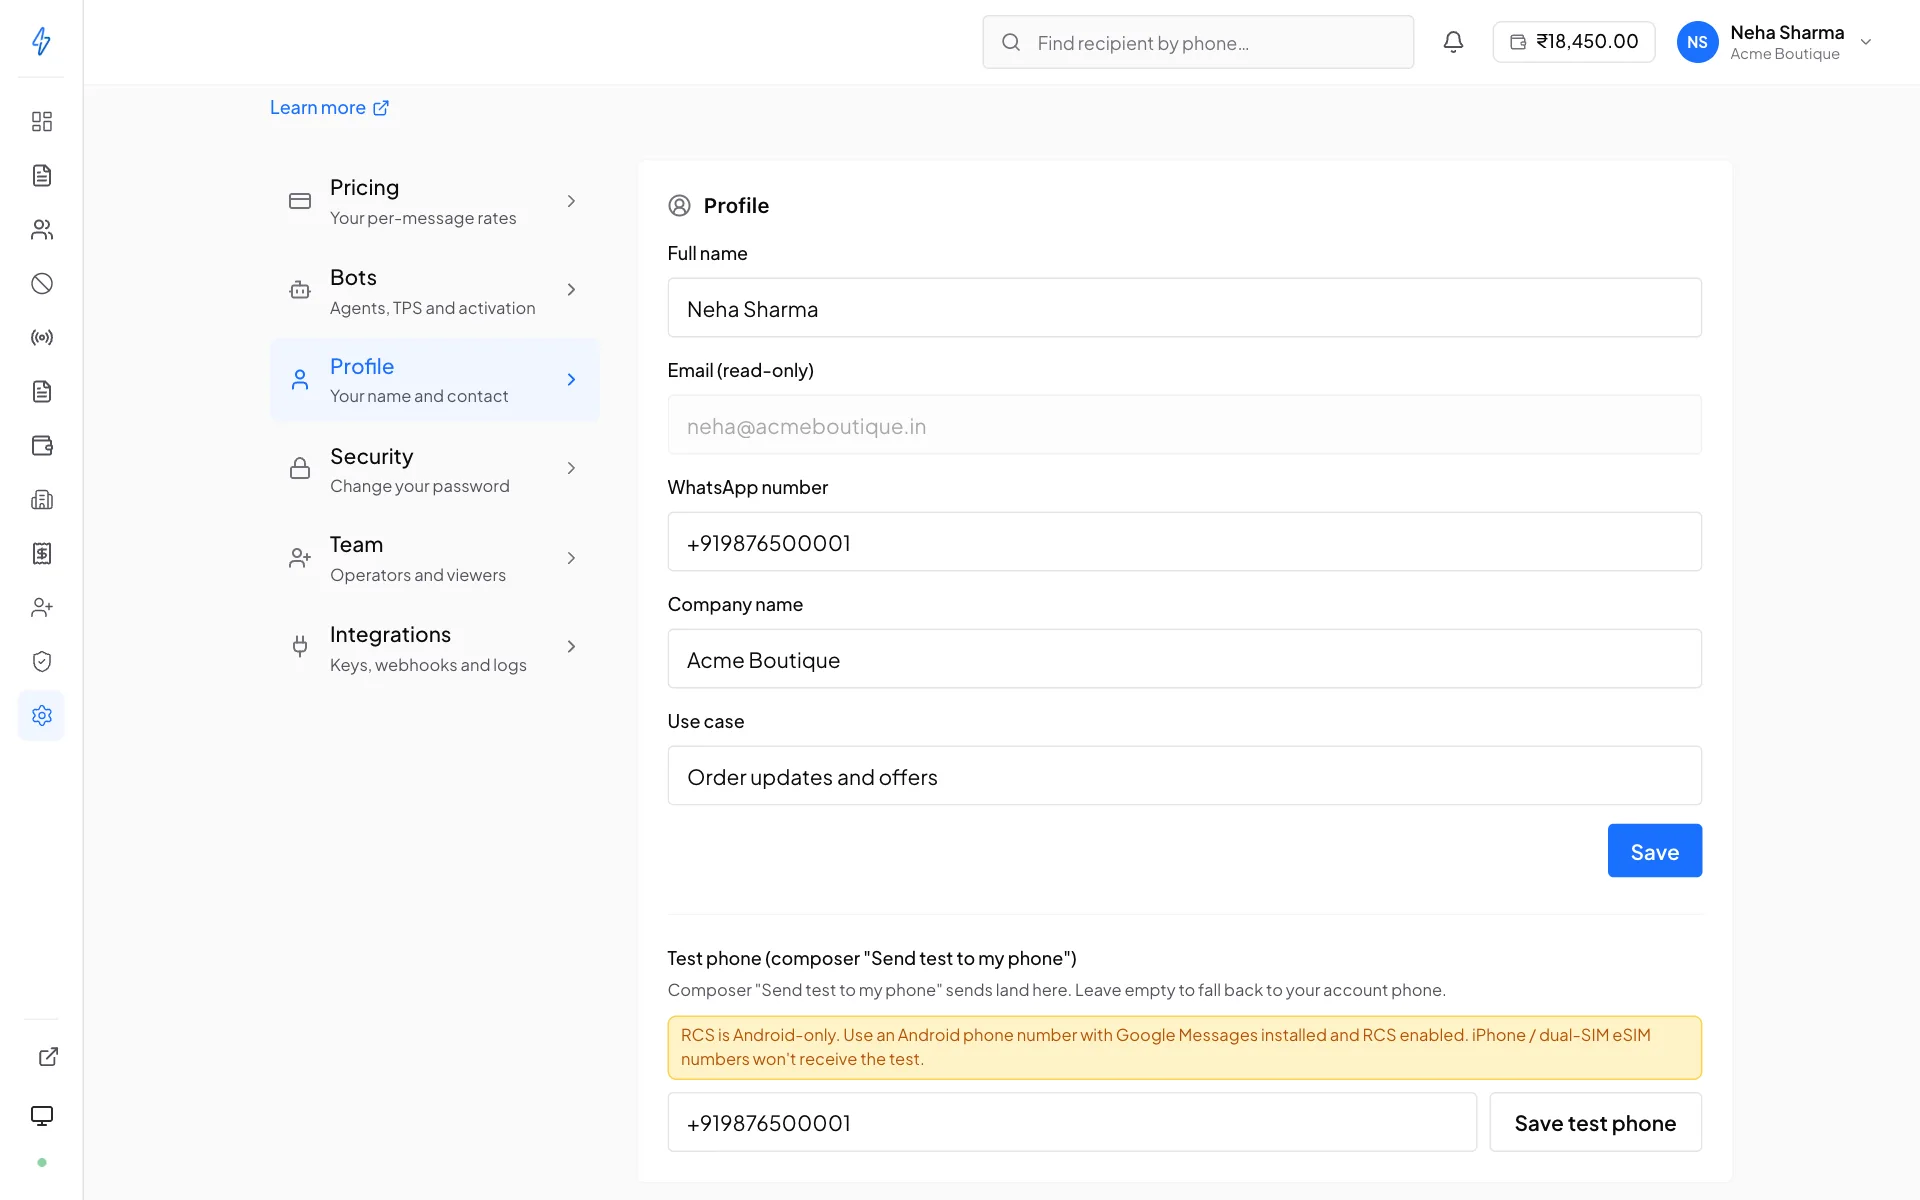Expand account menu chevron beside Neha Sharma
Image resolution: width=1920 pixels, height=1200 pixels.
click(x=1865, y=42)
